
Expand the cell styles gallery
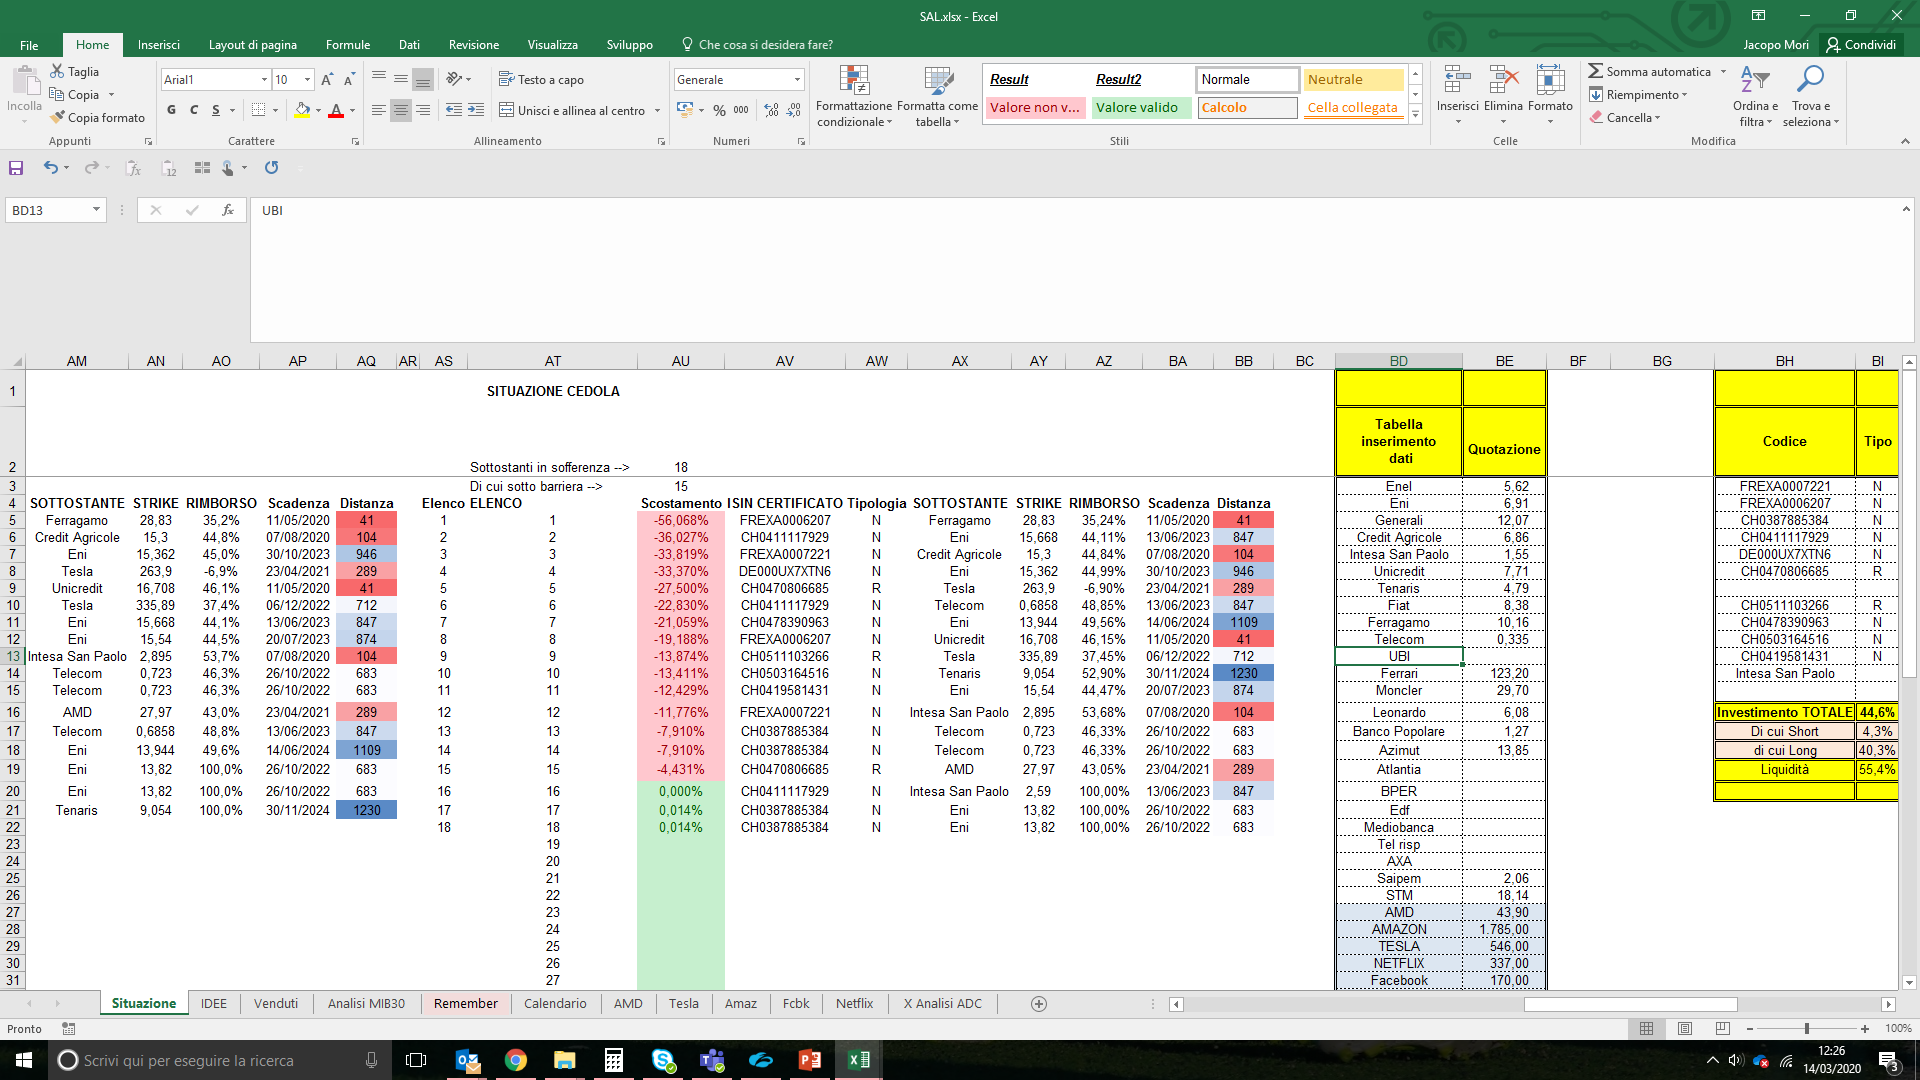pos(1415,115)
